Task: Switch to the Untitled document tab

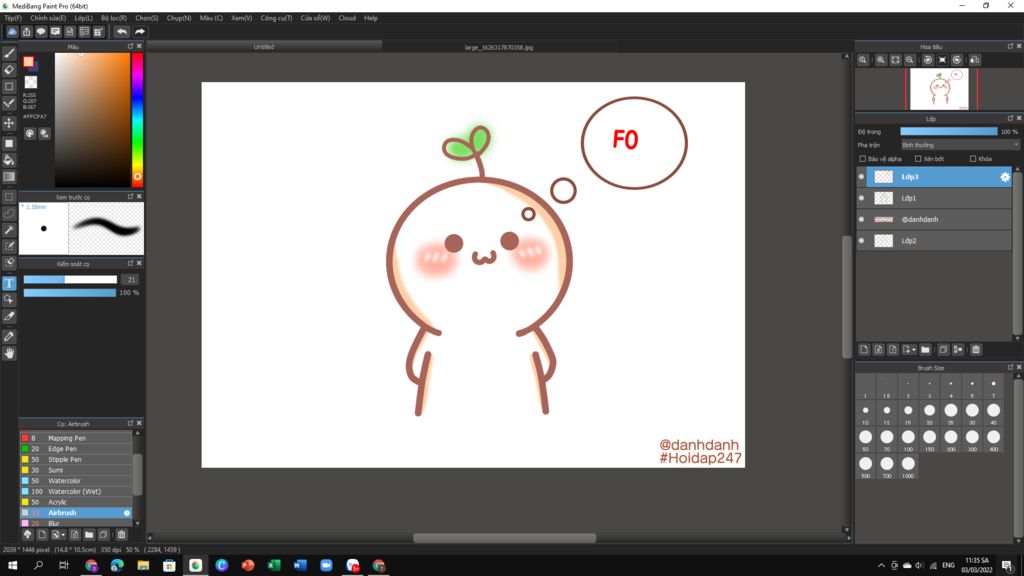Action: tap(264, 47)
